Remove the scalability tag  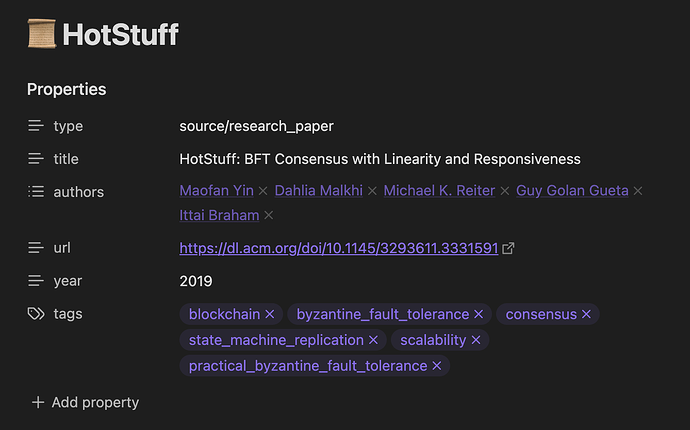coord(476,340)
